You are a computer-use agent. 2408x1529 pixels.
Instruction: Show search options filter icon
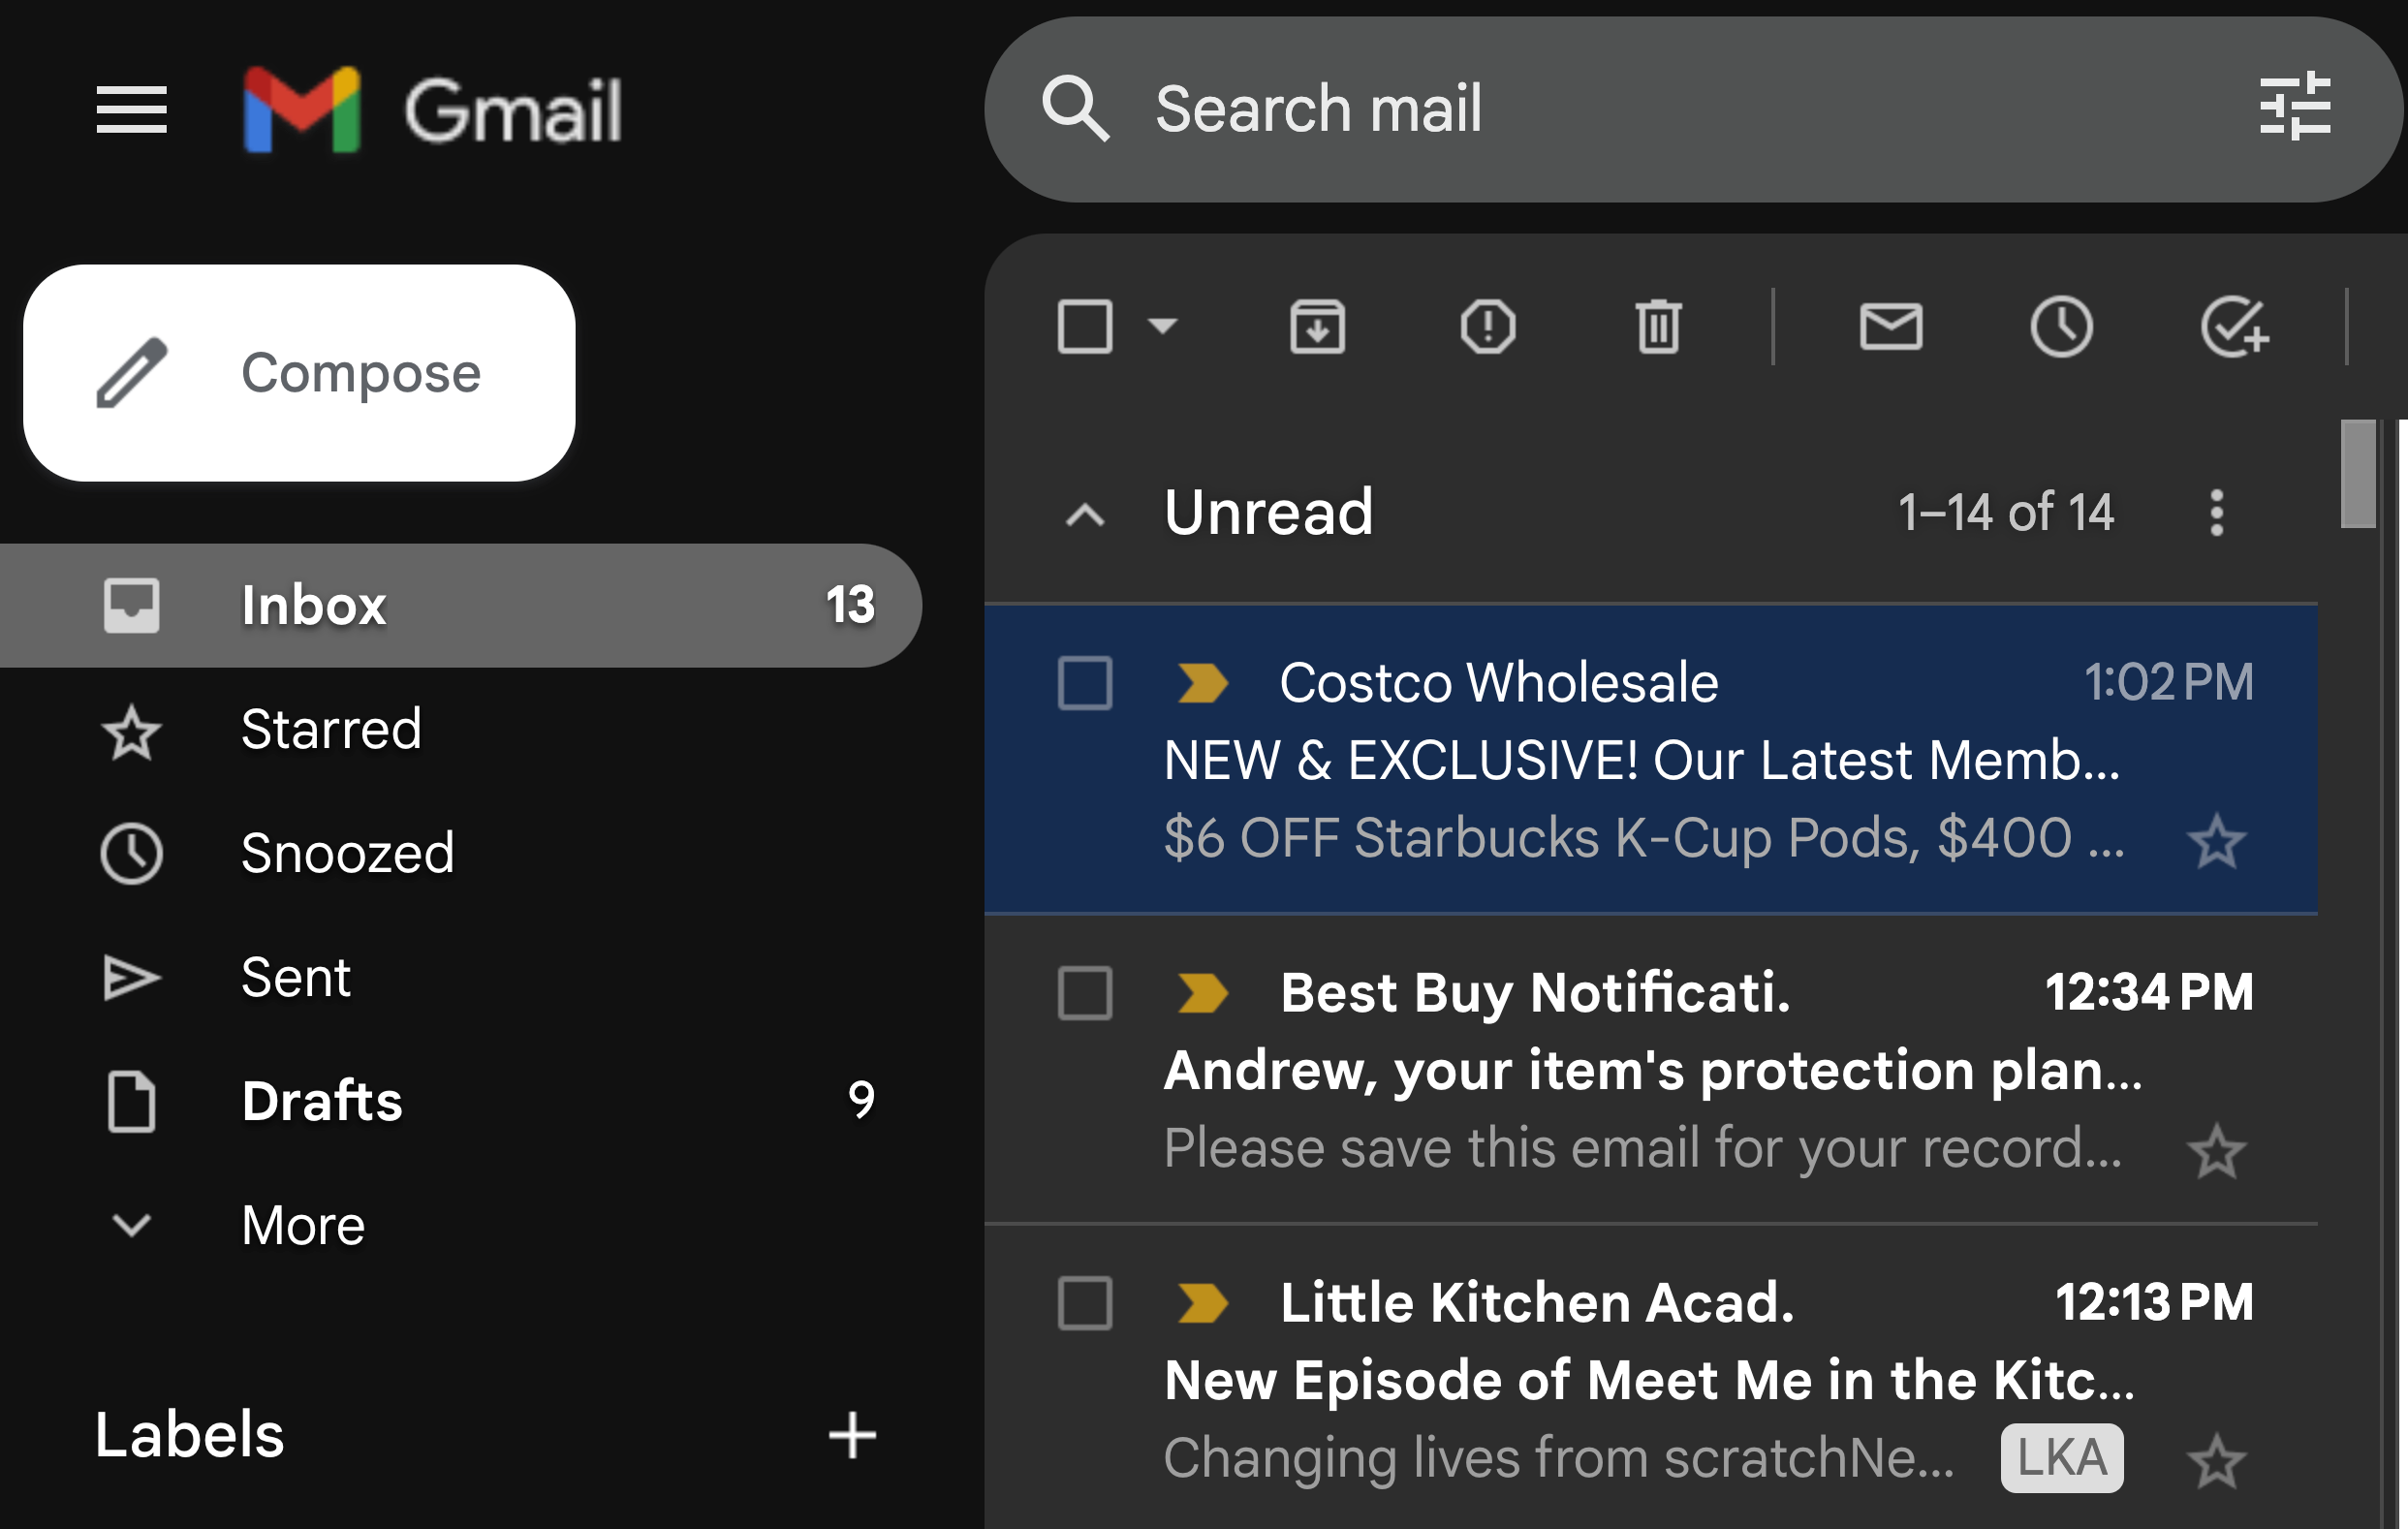[x=2295, y=106]
